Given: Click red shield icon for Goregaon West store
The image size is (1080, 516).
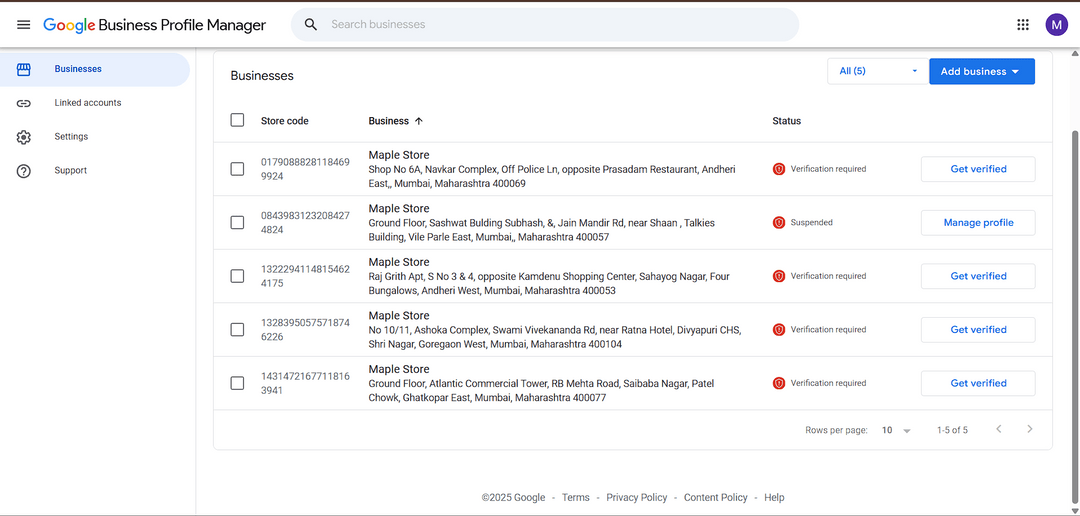Looking at the screenshot, I should 779,329.
